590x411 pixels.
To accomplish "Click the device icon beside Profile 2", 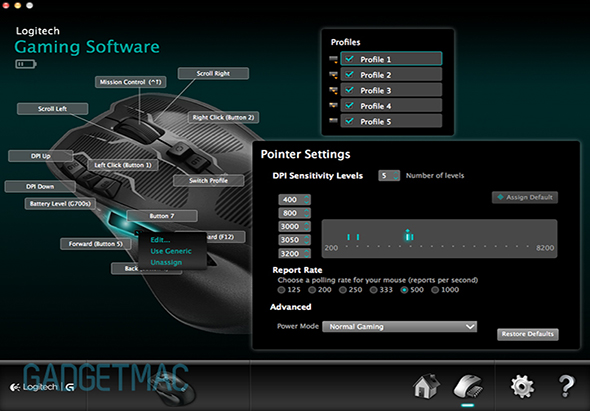I will [x=333, y=75].
